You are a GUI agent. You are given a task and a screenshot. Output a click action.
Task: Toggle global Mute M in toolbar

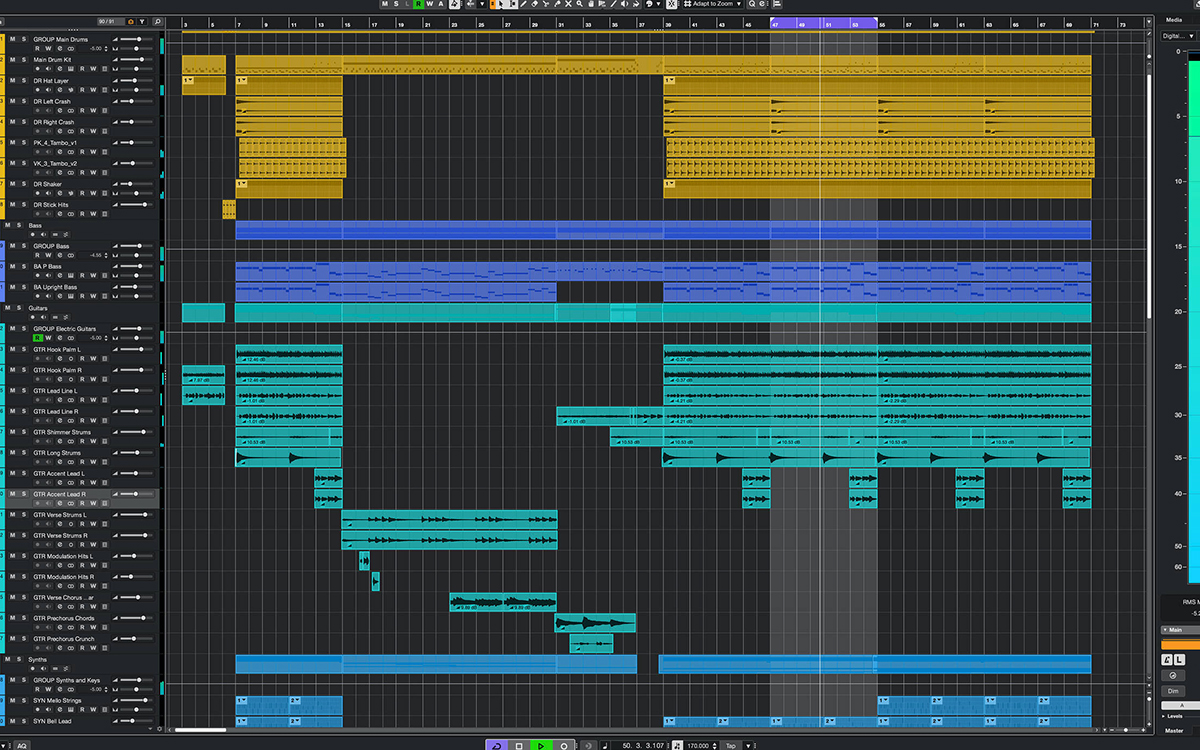point(384,5)
